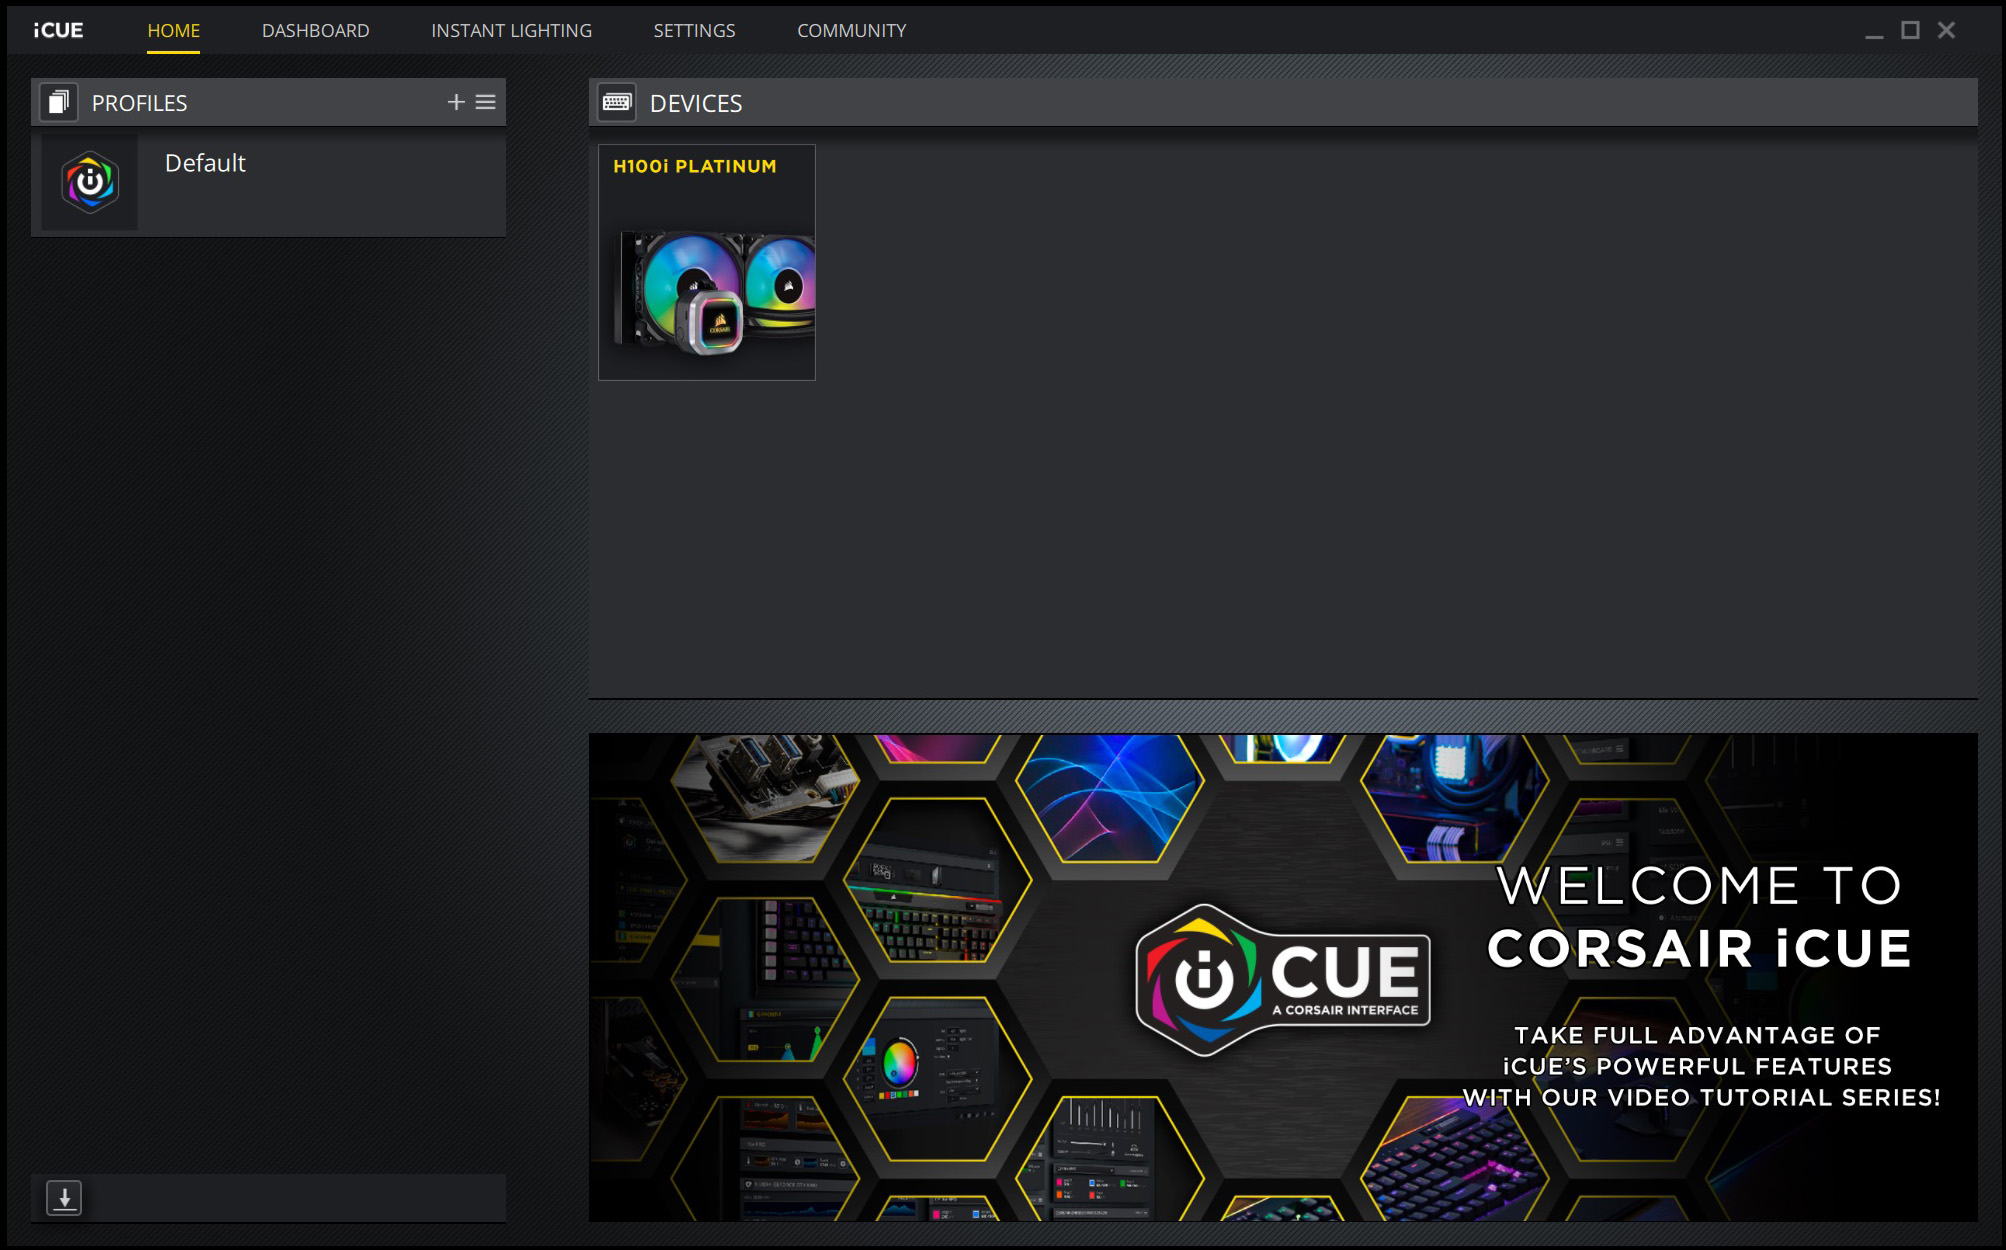Close the iCUE application window
2006x1250 pixels.
[1946, 30]
